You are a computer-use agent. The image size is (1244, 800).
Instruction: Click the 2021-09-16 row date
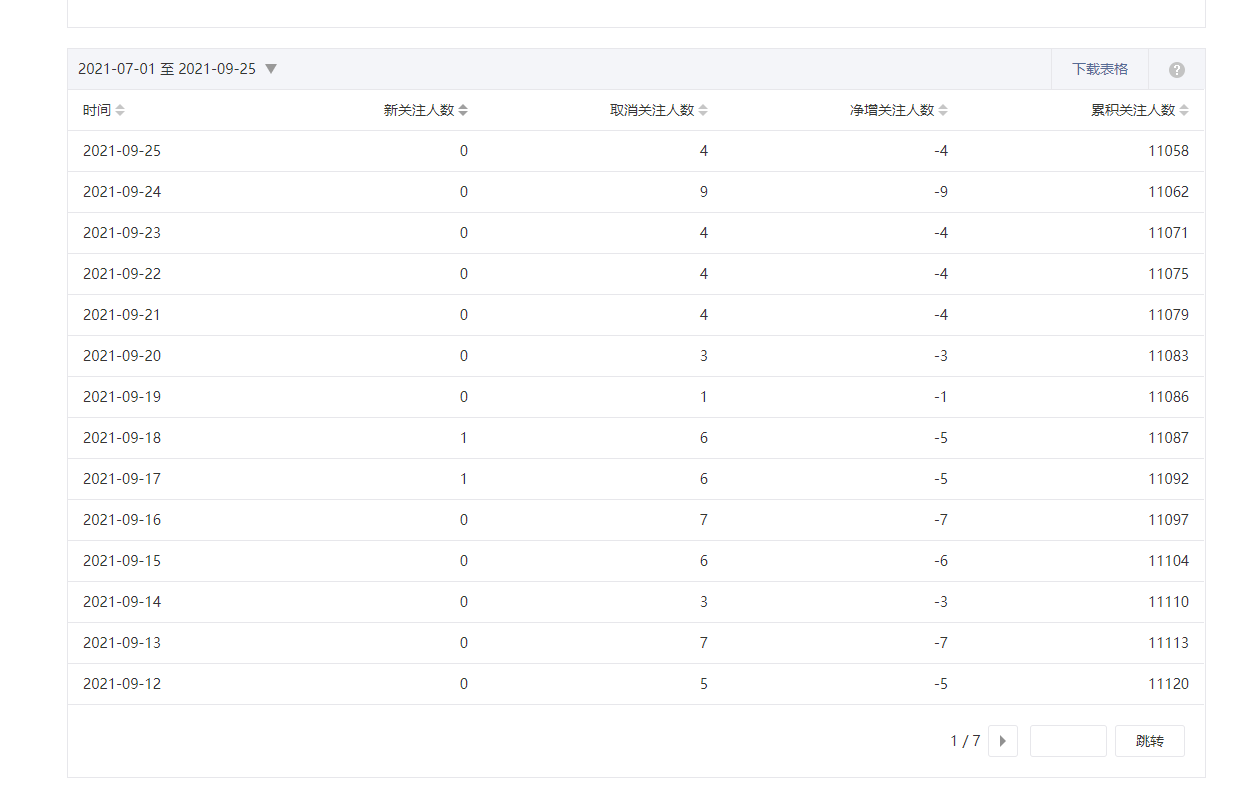click(x=122, y=520)
